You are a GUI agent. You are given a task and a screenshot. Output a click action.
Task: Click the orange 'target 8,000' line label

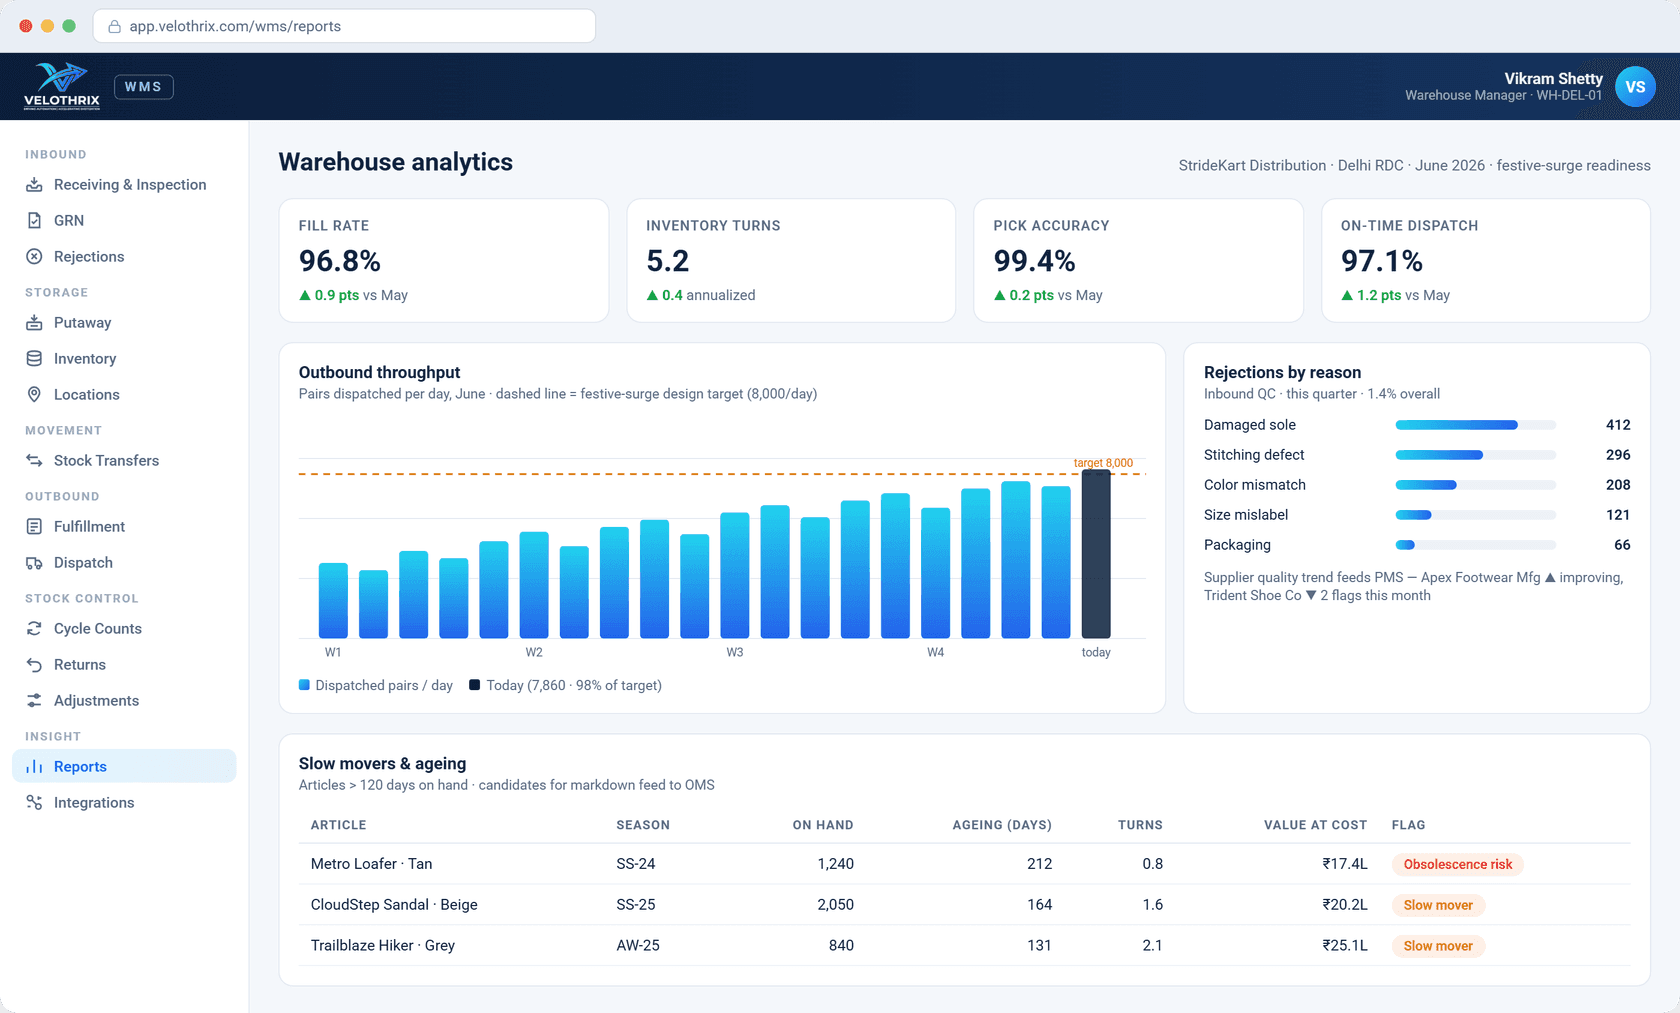coord(1103,463)
